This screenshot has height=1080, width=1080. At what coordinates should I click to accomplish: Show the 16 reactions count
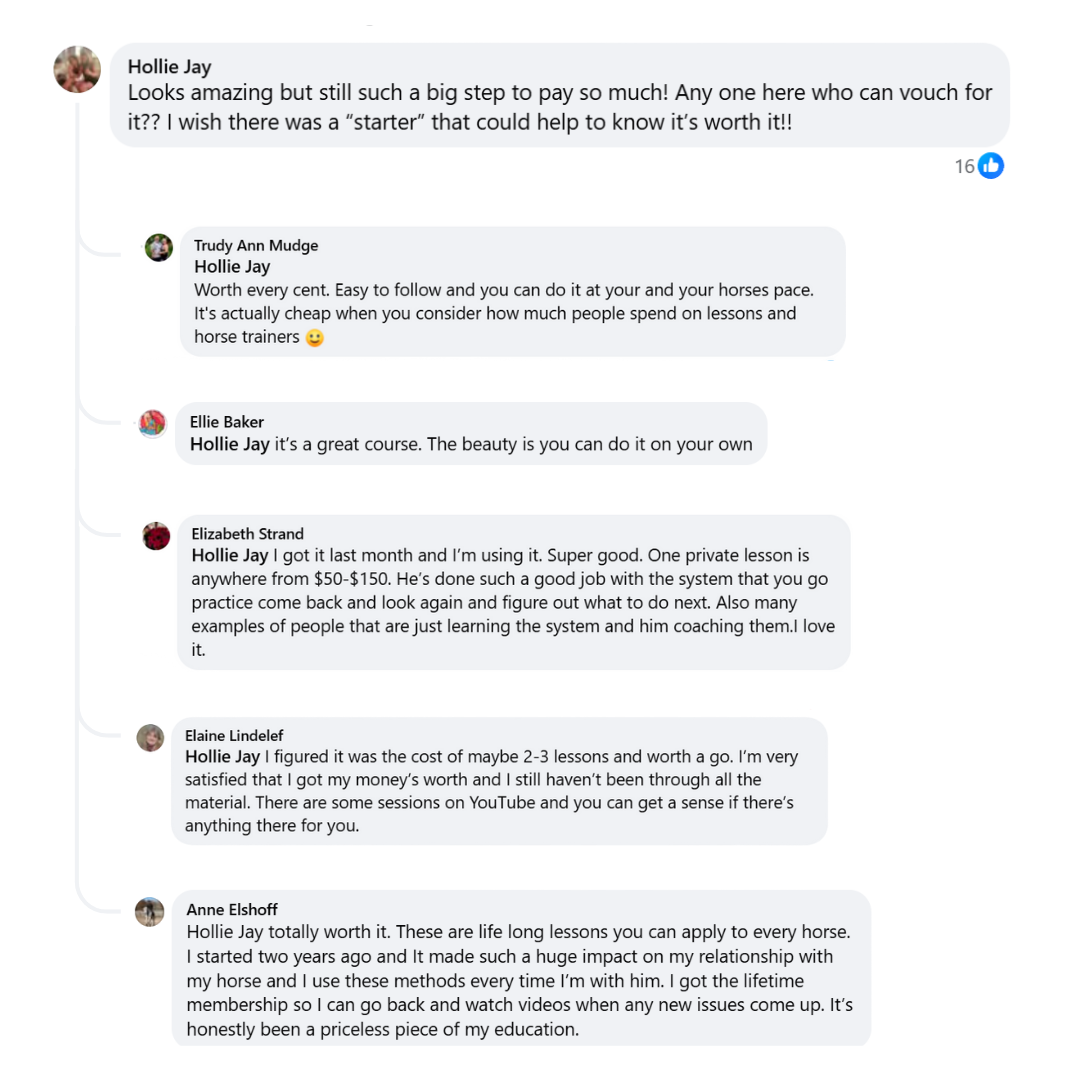click(x=964, y=166)
